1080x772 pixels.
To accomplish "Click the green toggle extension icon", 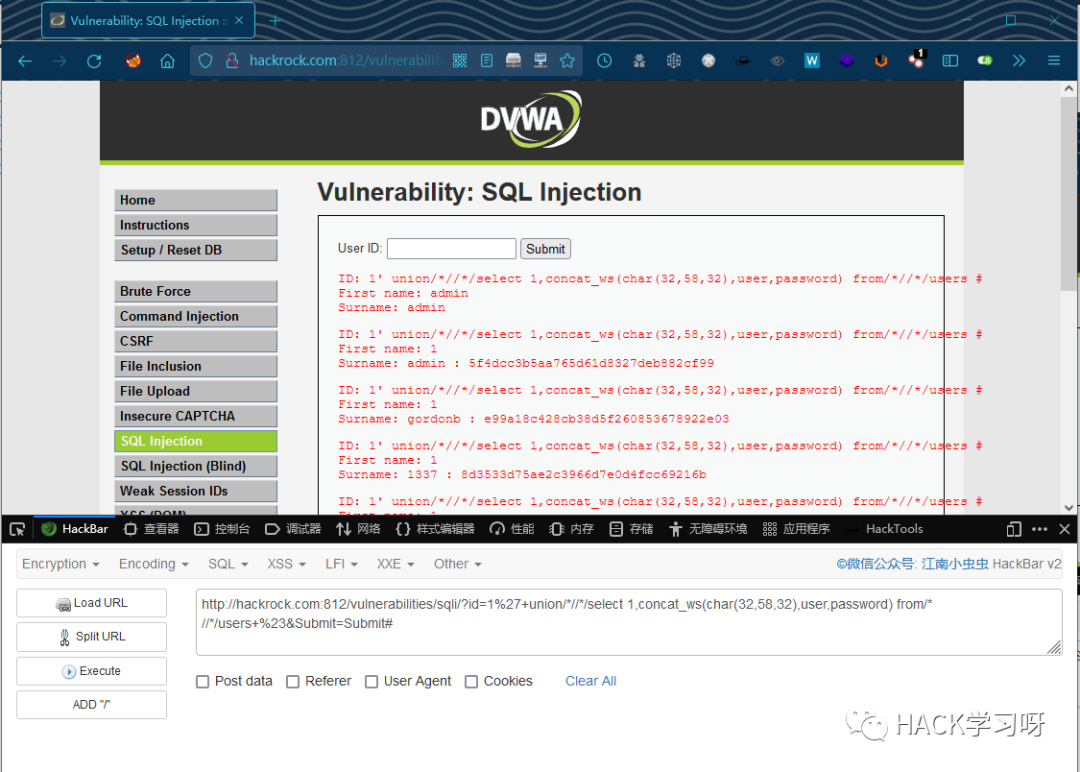I will (x=985, y=61).
